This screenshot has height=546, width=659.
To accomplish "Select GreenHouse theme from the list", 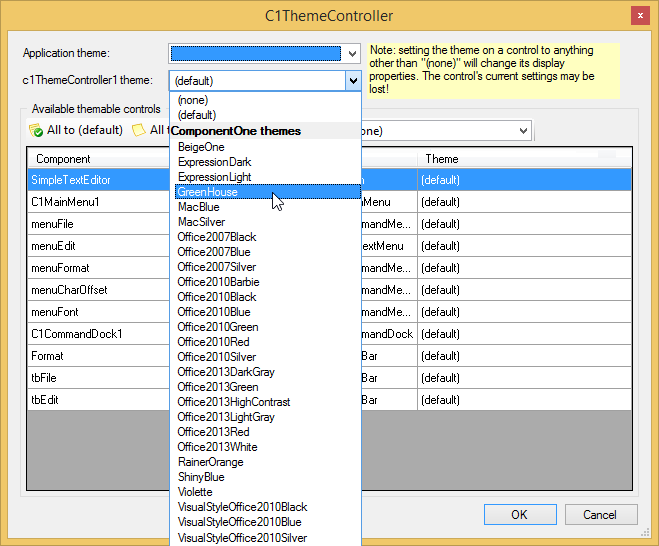I will pos(207,192).
